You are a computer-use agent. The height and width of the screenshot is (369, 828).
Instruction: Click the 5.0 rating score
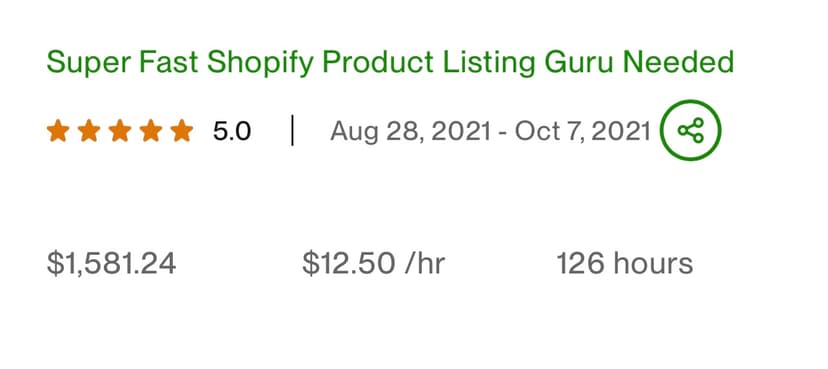tap(232, 131)
